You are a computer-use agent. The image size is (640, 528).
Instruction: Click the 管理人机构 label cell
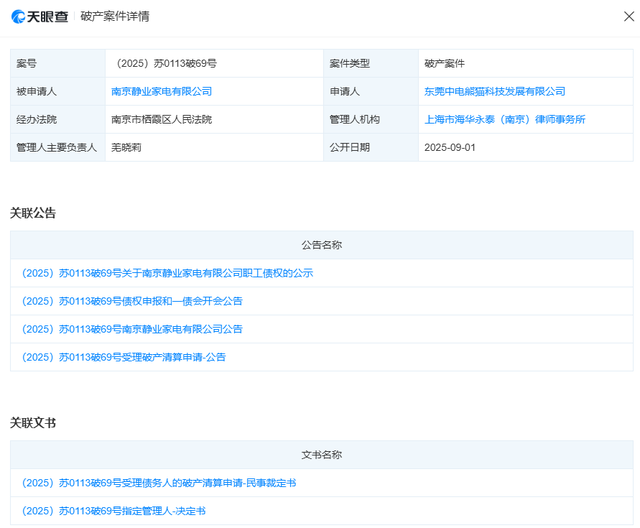tap(371, 120)
